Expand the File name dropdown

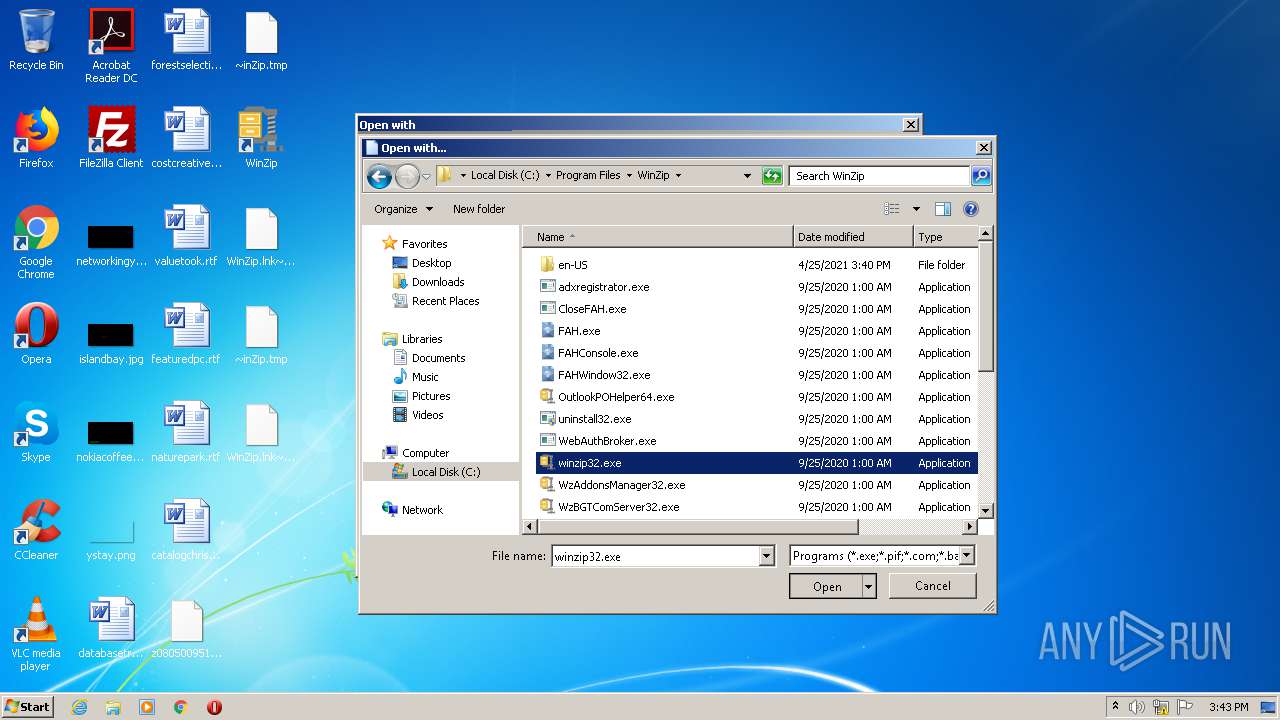pyautogui.click(x=767, y=556)
